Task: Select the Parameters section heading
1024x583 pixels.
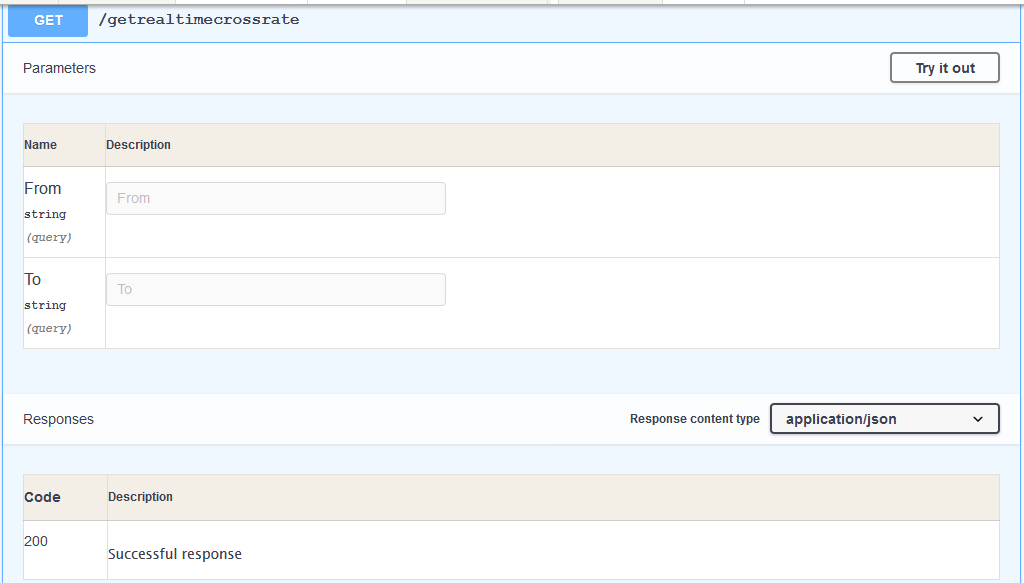Action: (x=59, y=68)
